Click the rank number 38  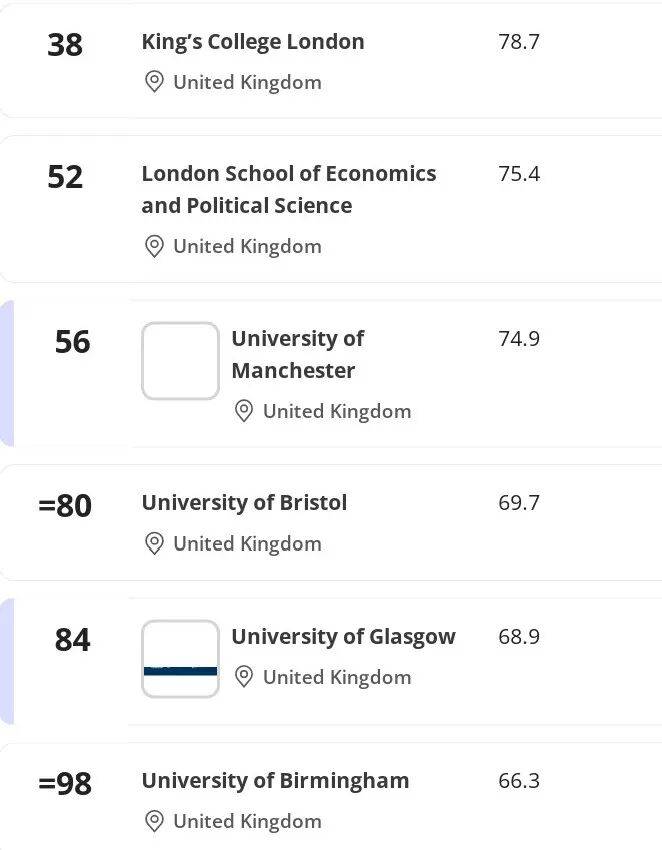tap(65, 45)
